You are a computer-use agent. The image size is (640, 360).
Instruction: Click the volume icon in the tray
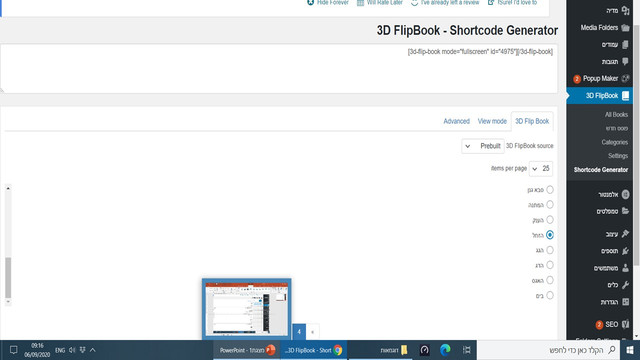tap(72, 350)
